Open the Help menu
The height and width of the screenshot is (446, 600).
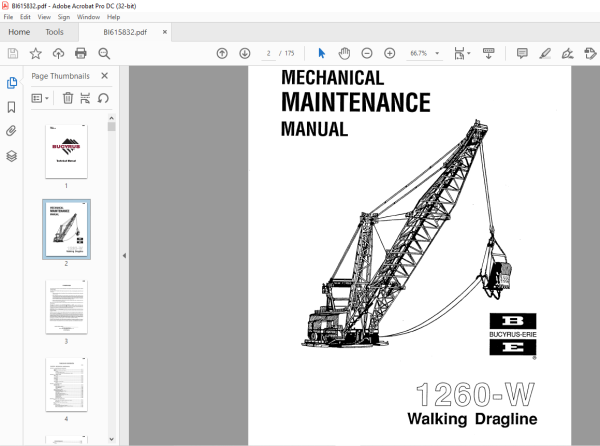(x=113, y=17)
